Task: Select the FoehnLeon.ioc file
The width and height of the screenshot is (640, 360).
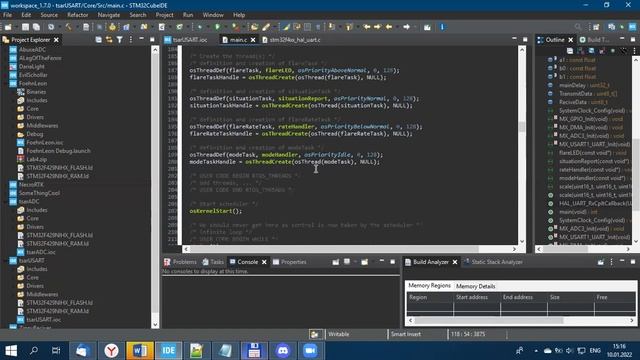Action: point(44,142)
